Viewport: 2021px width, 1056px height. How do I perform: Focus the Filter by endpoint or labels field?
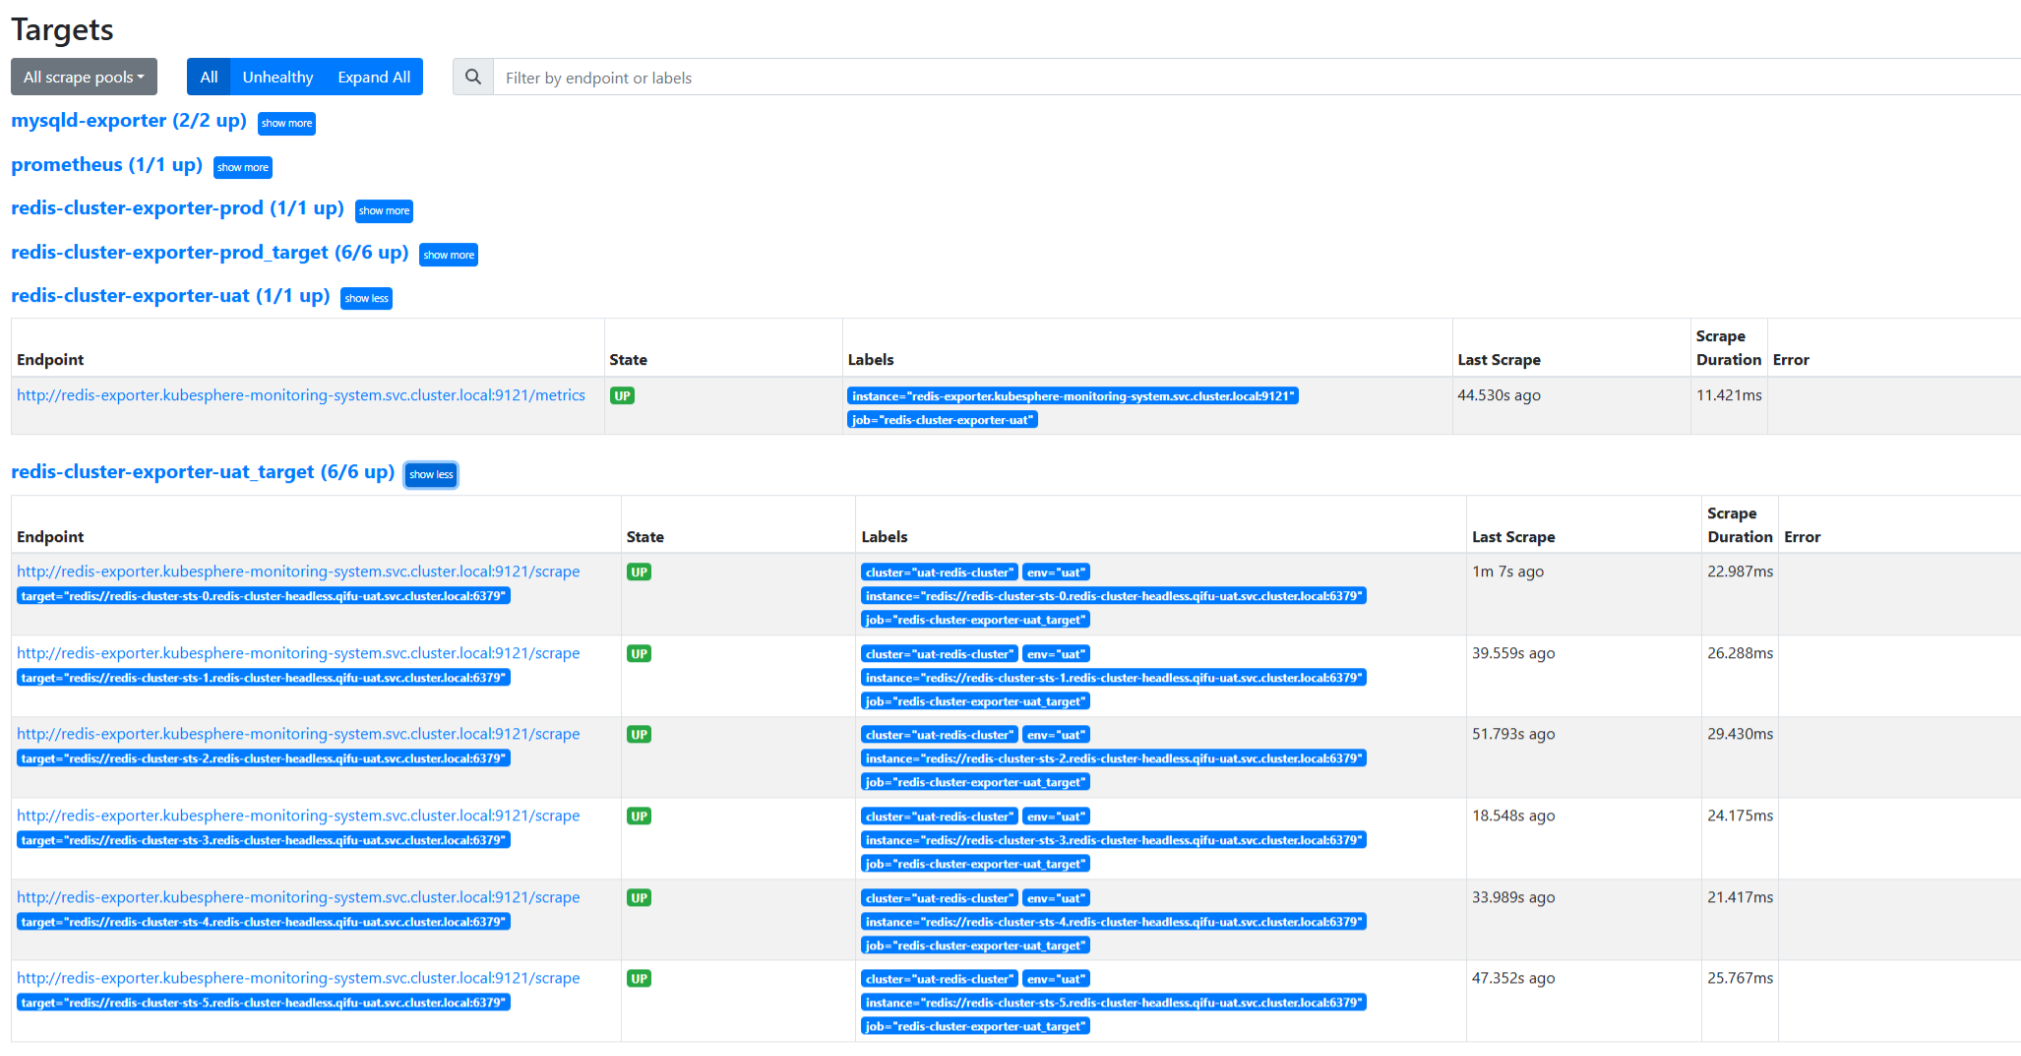(x=1257, y=77)
